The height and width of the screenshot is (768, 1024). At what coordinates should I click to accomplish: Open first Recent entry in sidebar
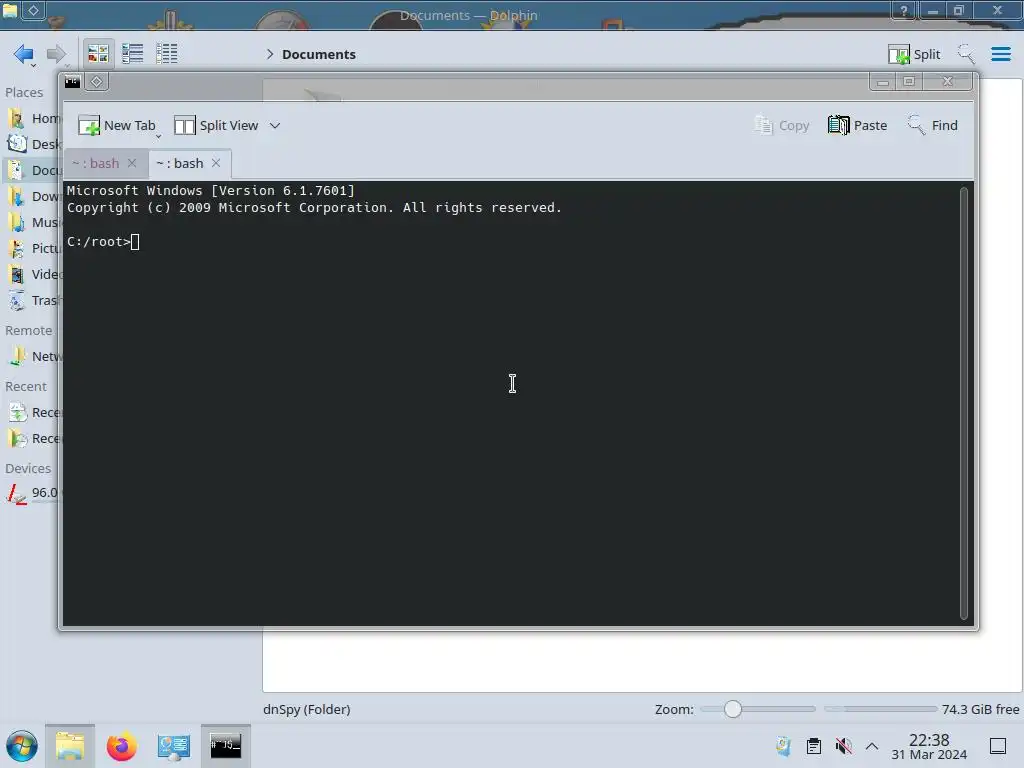[x=35, y=413]
